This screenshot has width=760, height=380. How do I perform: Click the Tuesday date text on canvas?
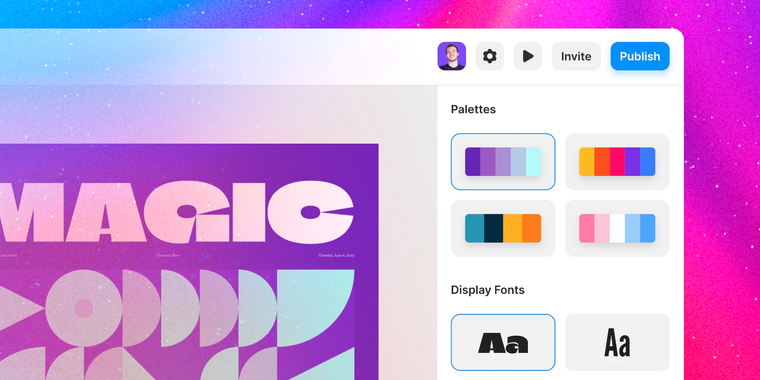click(336, 255)
